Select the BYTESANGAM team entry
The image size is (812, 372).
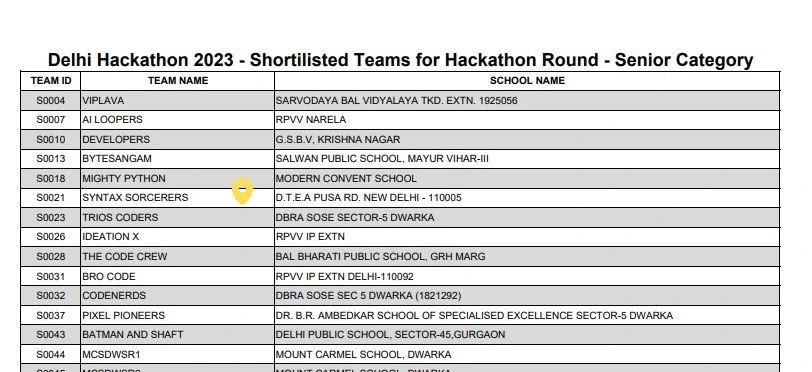pyautogui.click(x=117, y=159)
